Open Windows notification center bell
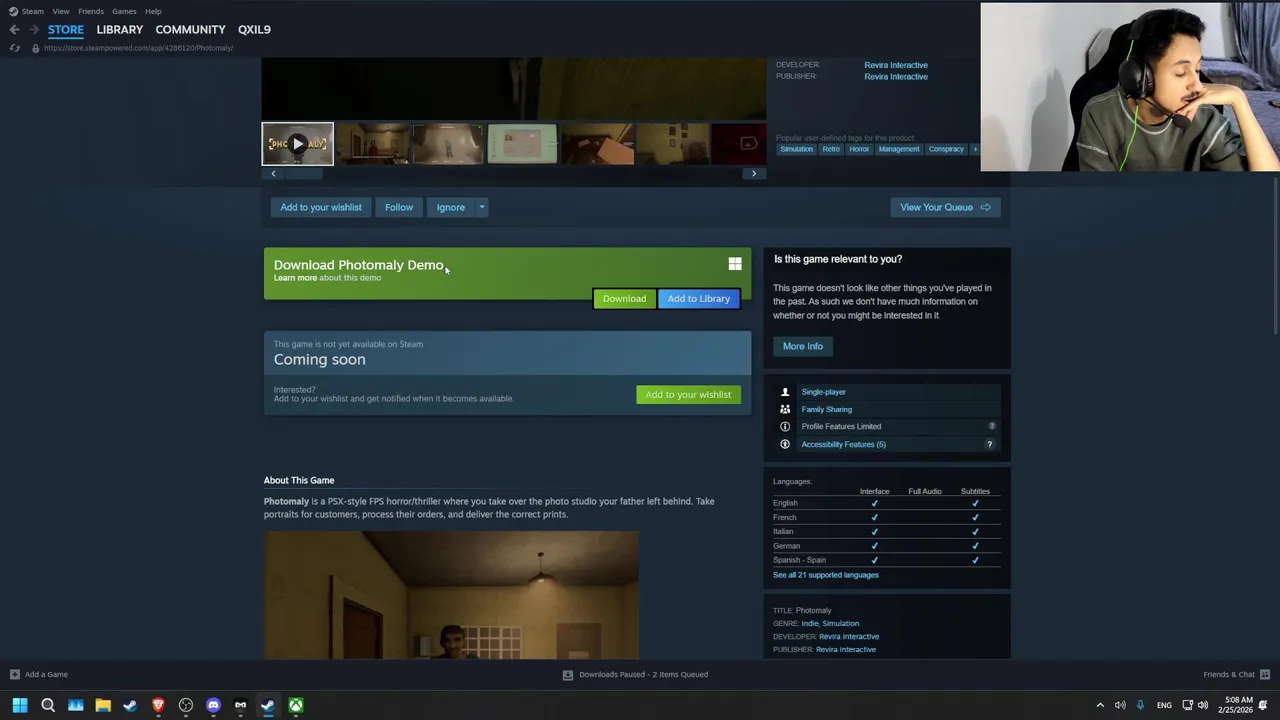 [1263, 705]
